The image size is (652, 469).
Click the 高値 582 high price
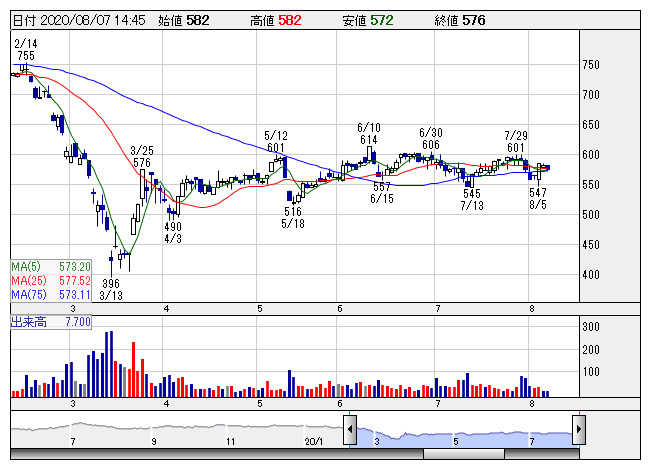pyautogui.click(x=275, y=20)
